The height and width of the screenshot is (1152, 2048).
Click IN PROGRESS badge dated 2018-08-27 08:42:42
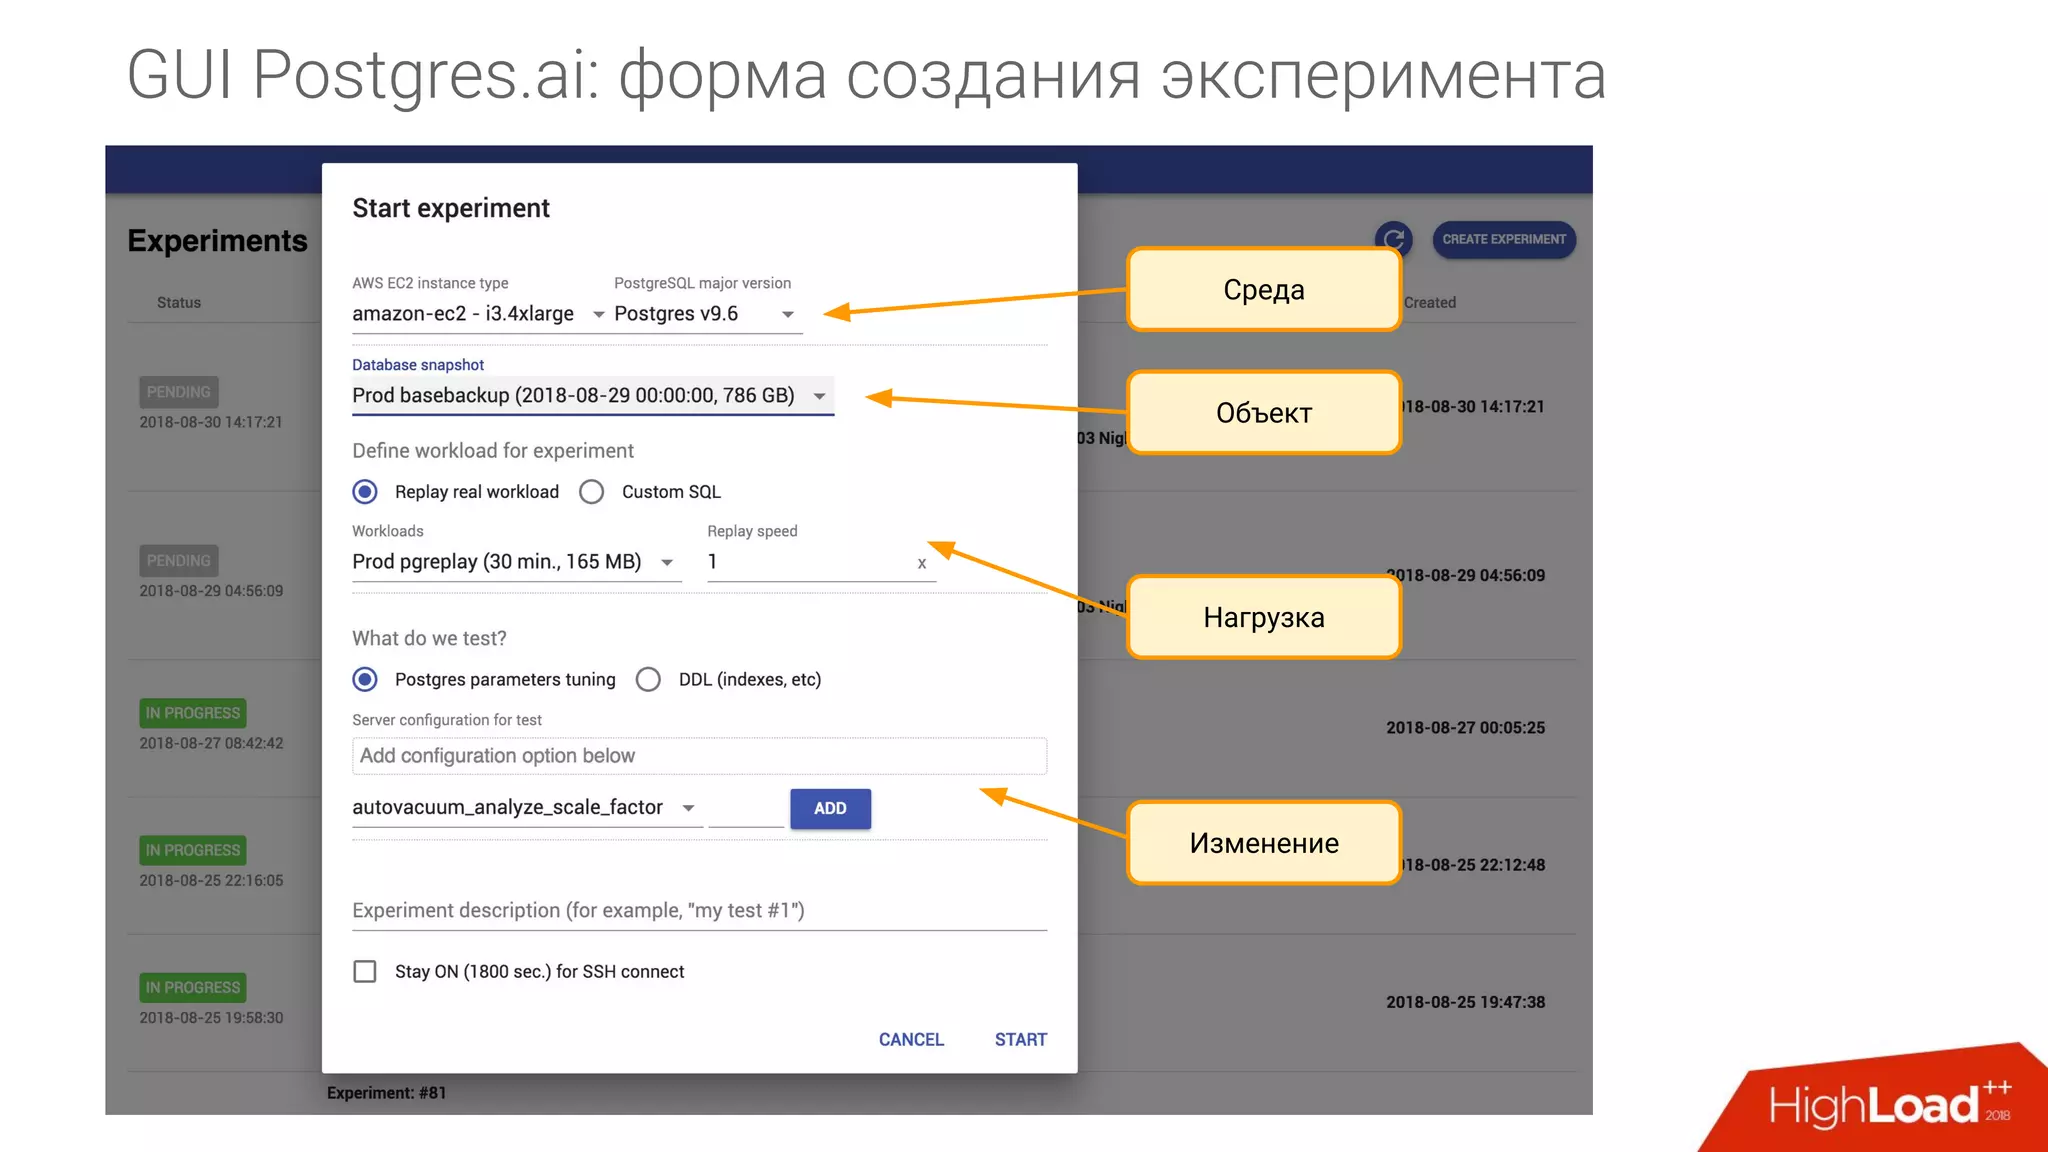(x=193, y=713)
